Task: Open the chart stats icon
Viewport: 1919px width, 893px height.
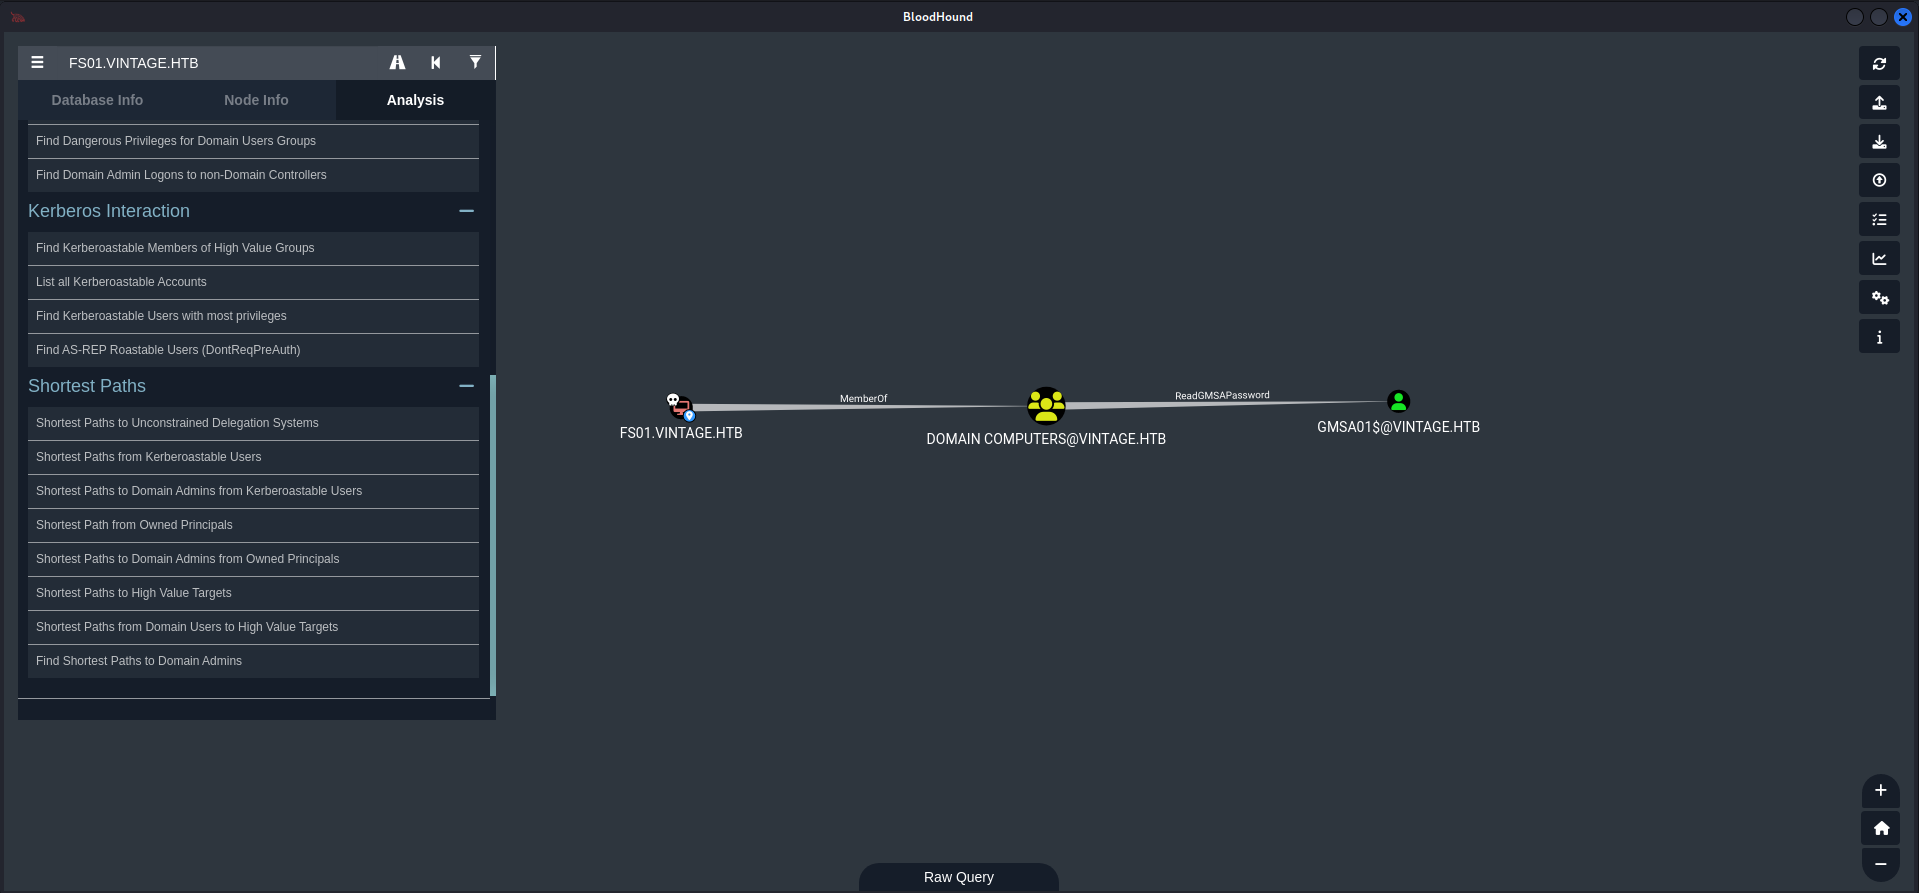Action: click(x=1879, y=258)
